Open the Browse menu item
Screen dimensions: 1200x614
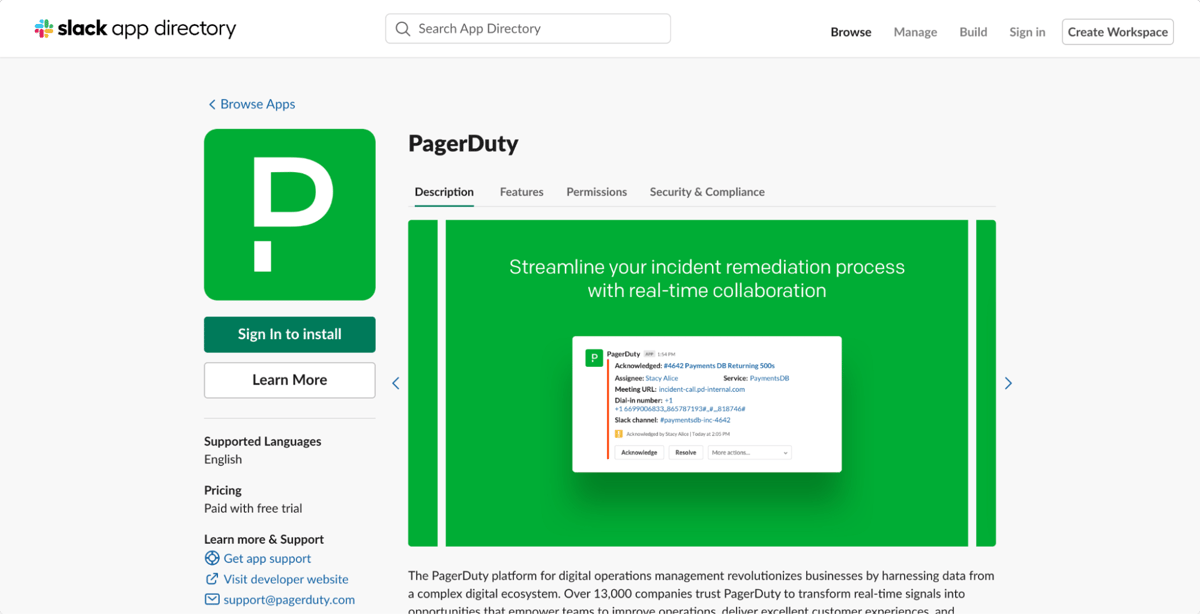851,32
